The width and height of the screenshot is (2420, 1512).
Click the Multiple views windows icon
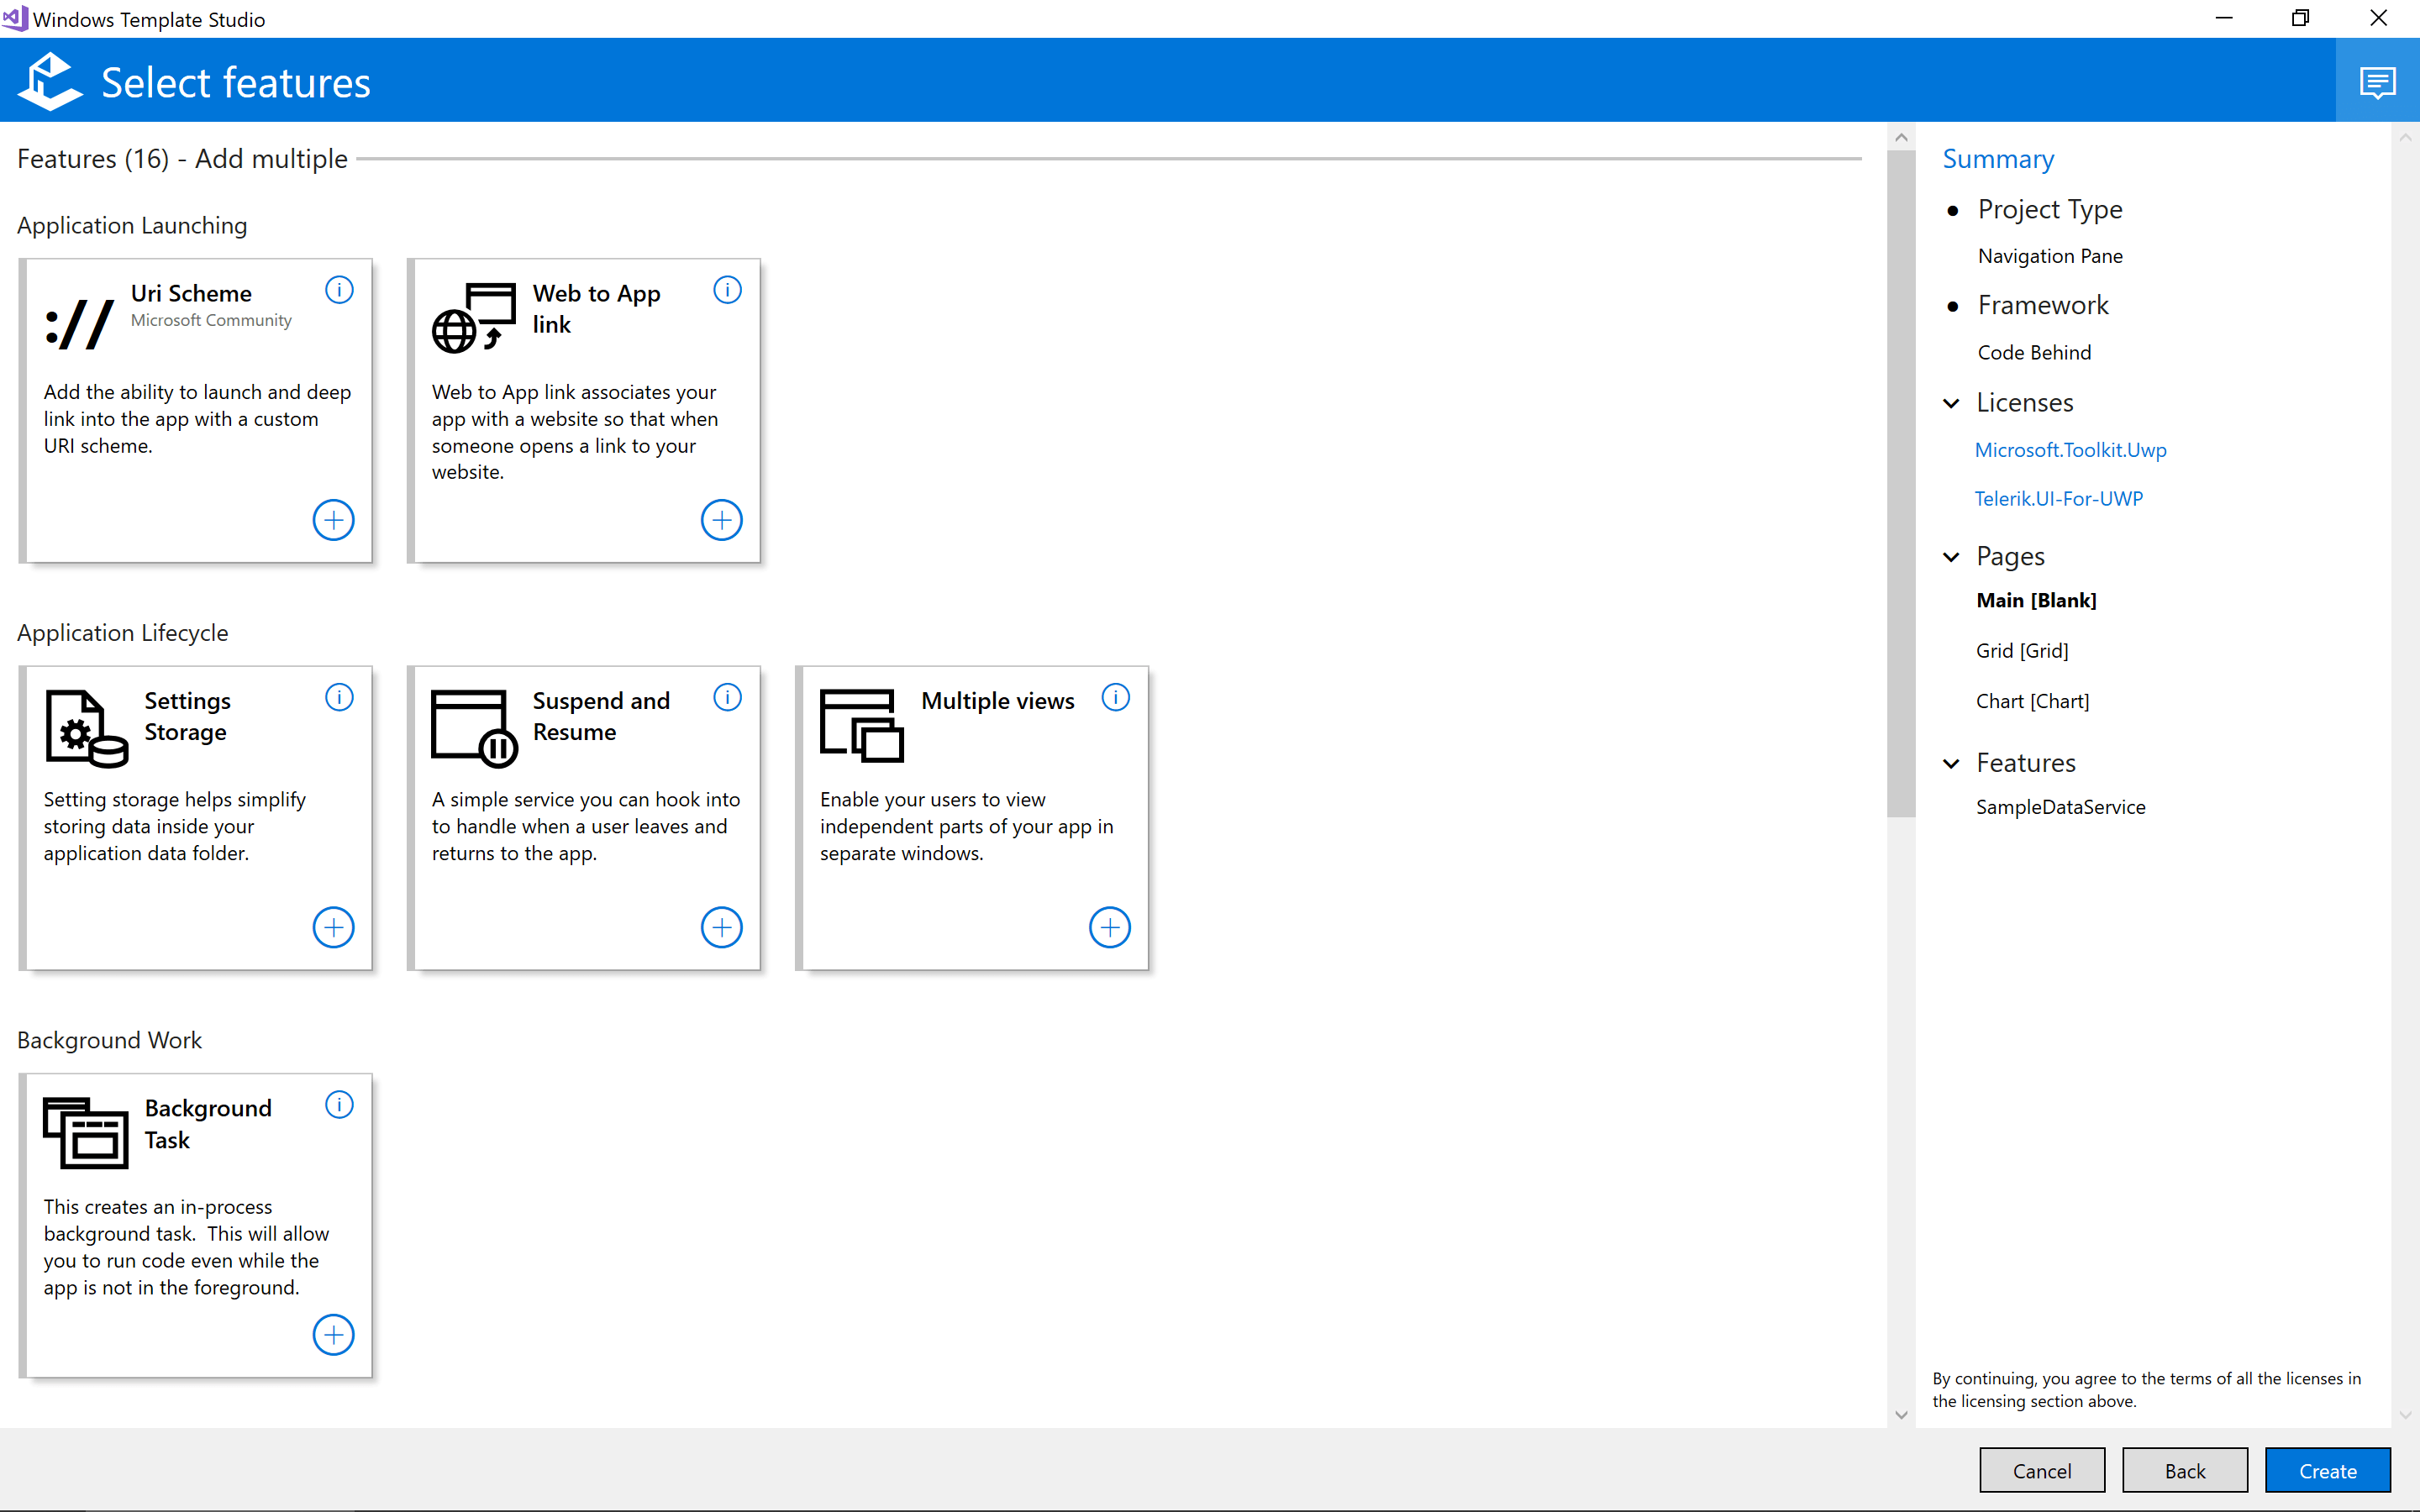tap(861, 726)
